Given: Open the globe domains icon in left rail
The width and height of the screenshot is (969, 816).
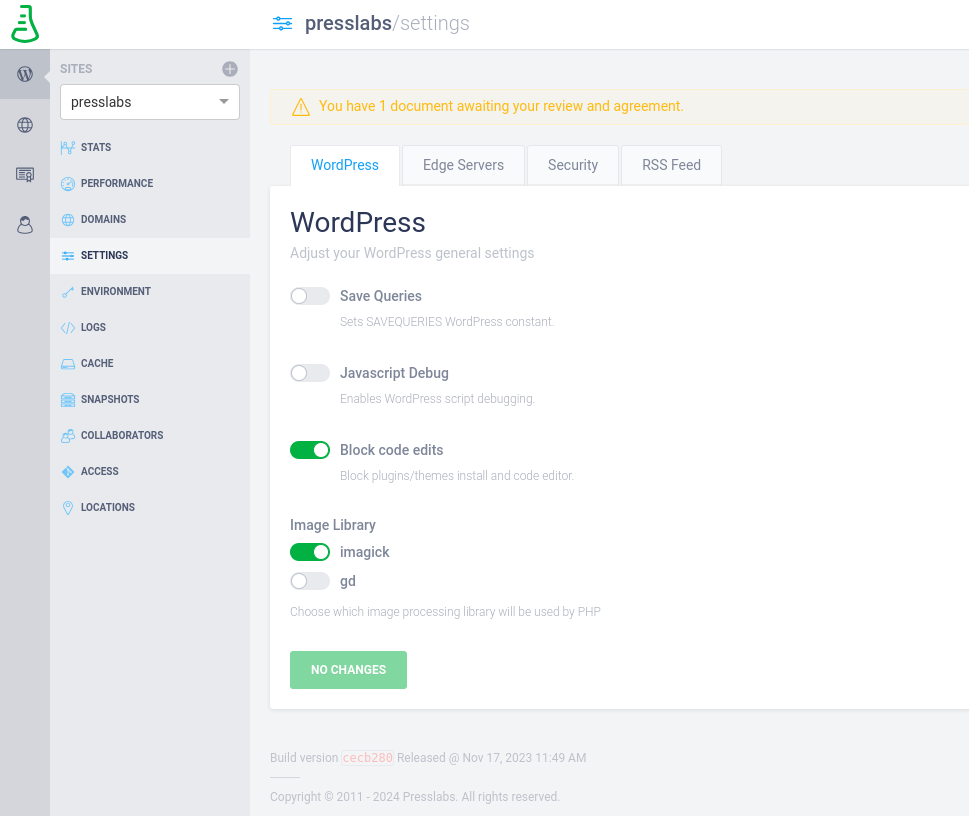Looking at the screenshot, I should click(25, 125).
